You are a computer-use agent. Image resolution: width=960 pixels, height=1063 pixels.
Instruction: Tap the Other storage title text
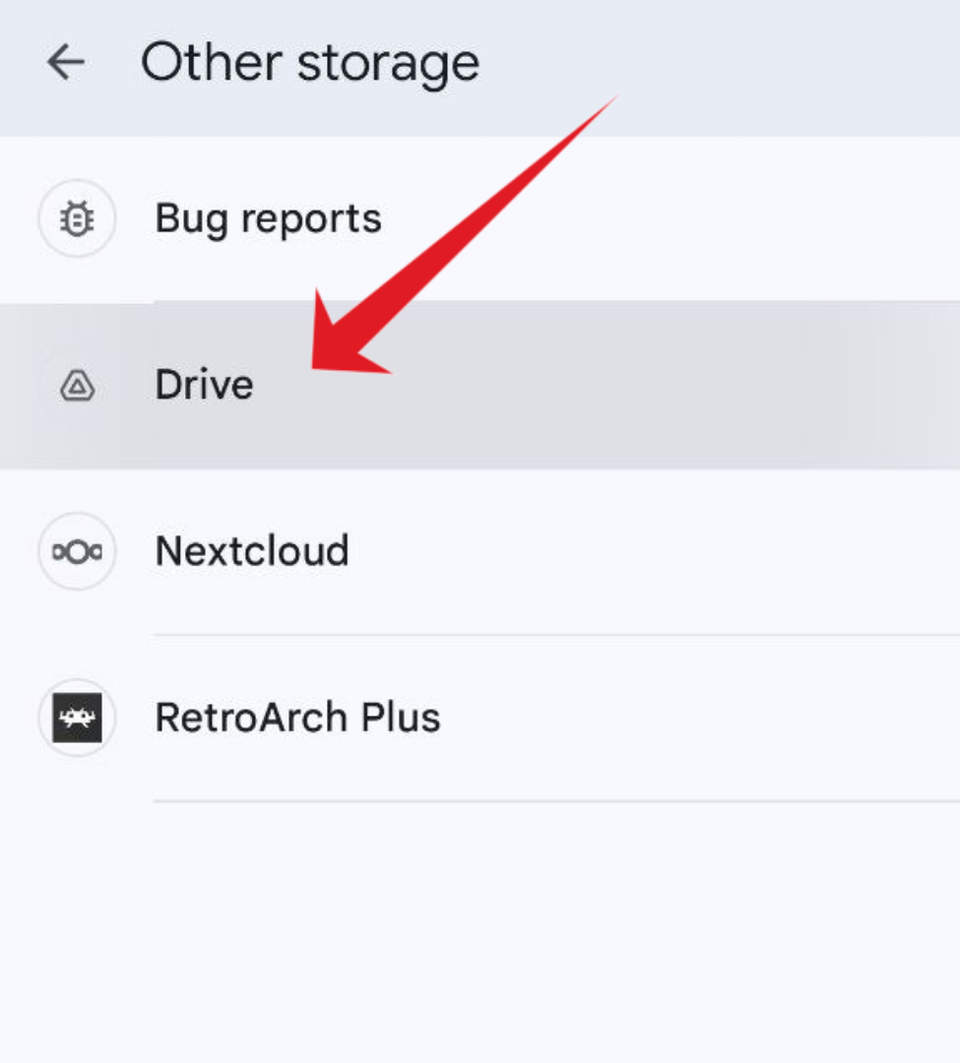[x=312, y=62]
